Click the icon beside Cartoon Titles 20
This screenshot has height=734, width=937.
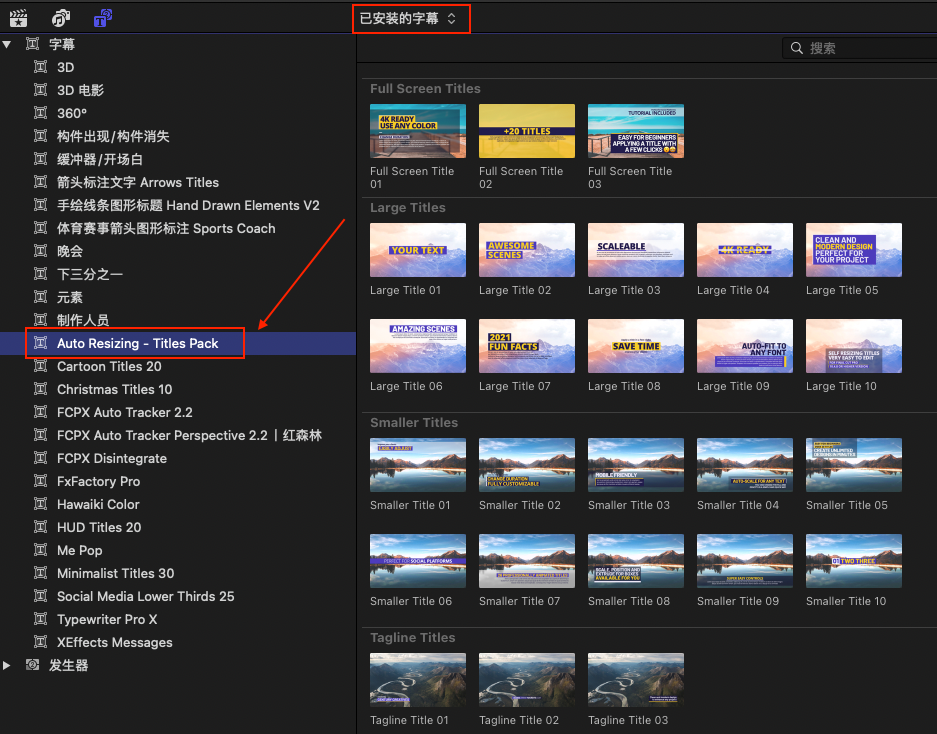point(40,366)
